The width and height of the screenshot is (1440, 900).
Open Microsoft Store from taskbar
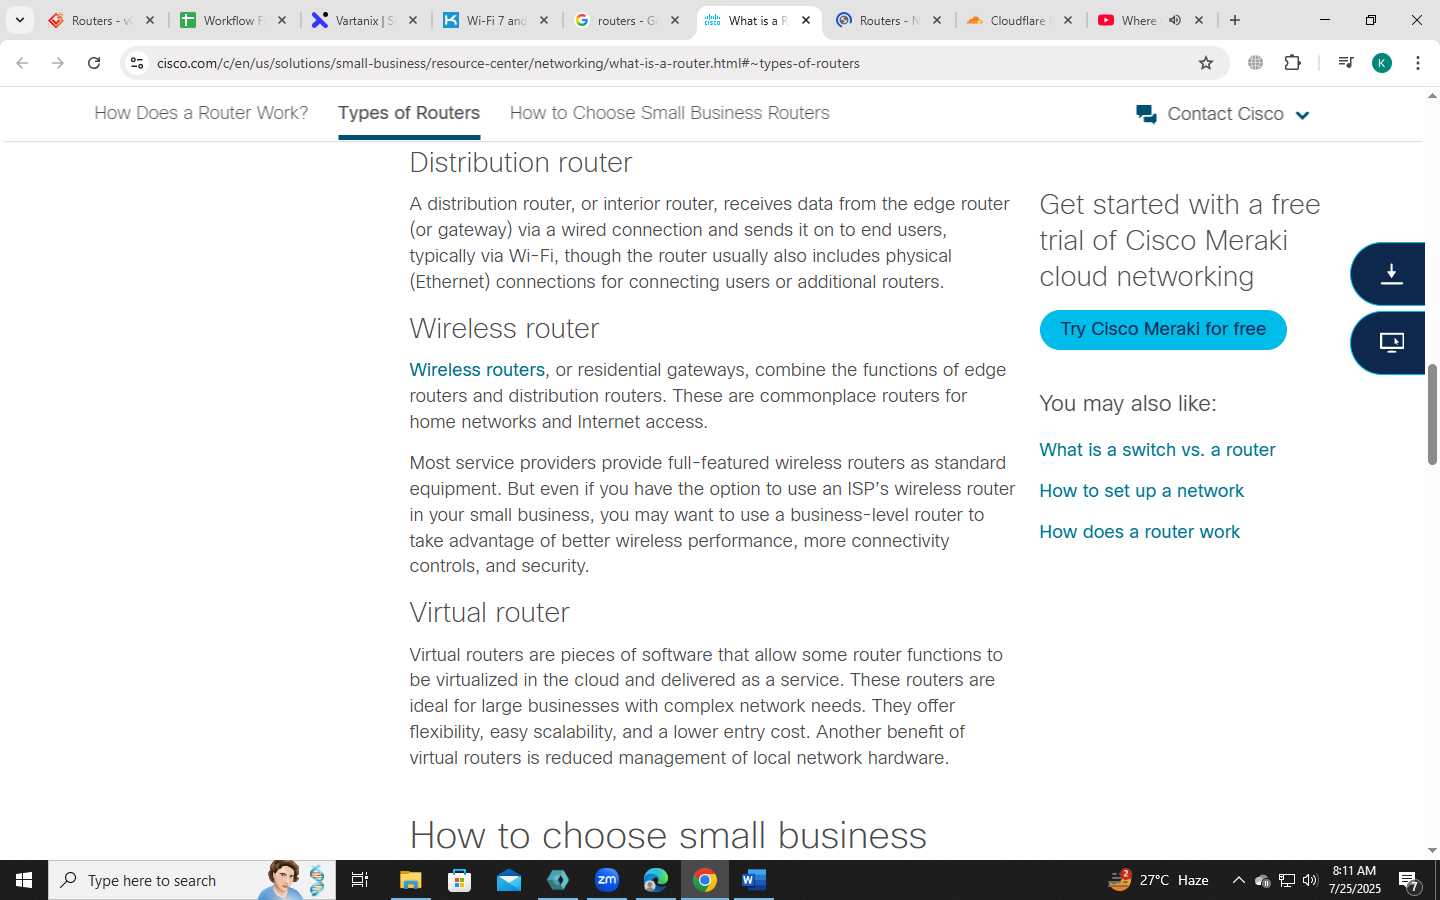pyautogui.click(x=459, y=880)
